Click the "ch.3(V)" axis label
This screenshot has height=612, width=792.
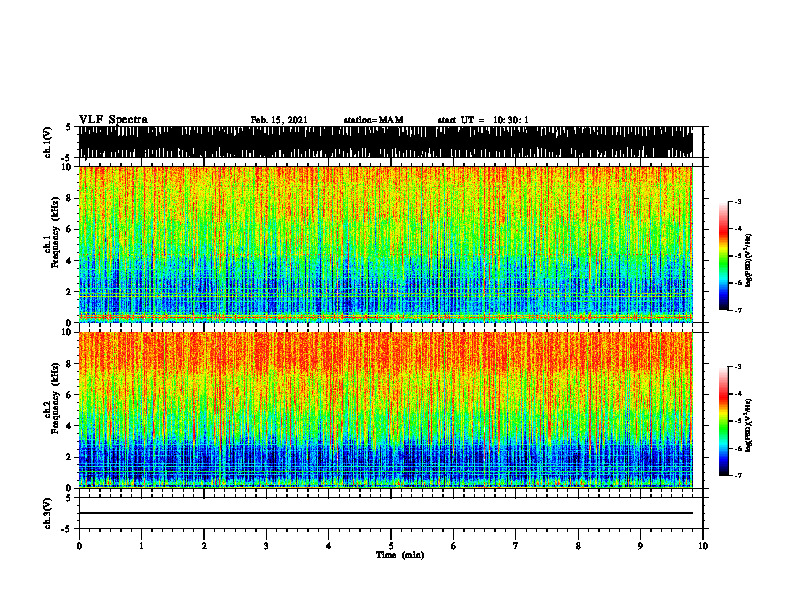click(47, 513)
